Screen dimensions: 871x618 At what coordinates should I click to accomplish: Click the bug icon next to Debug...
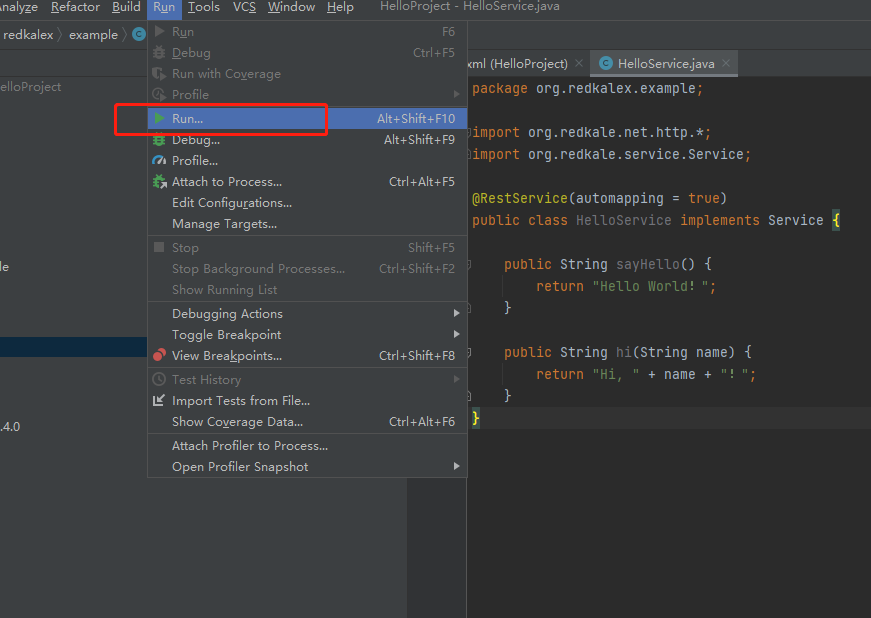(159, 140)
